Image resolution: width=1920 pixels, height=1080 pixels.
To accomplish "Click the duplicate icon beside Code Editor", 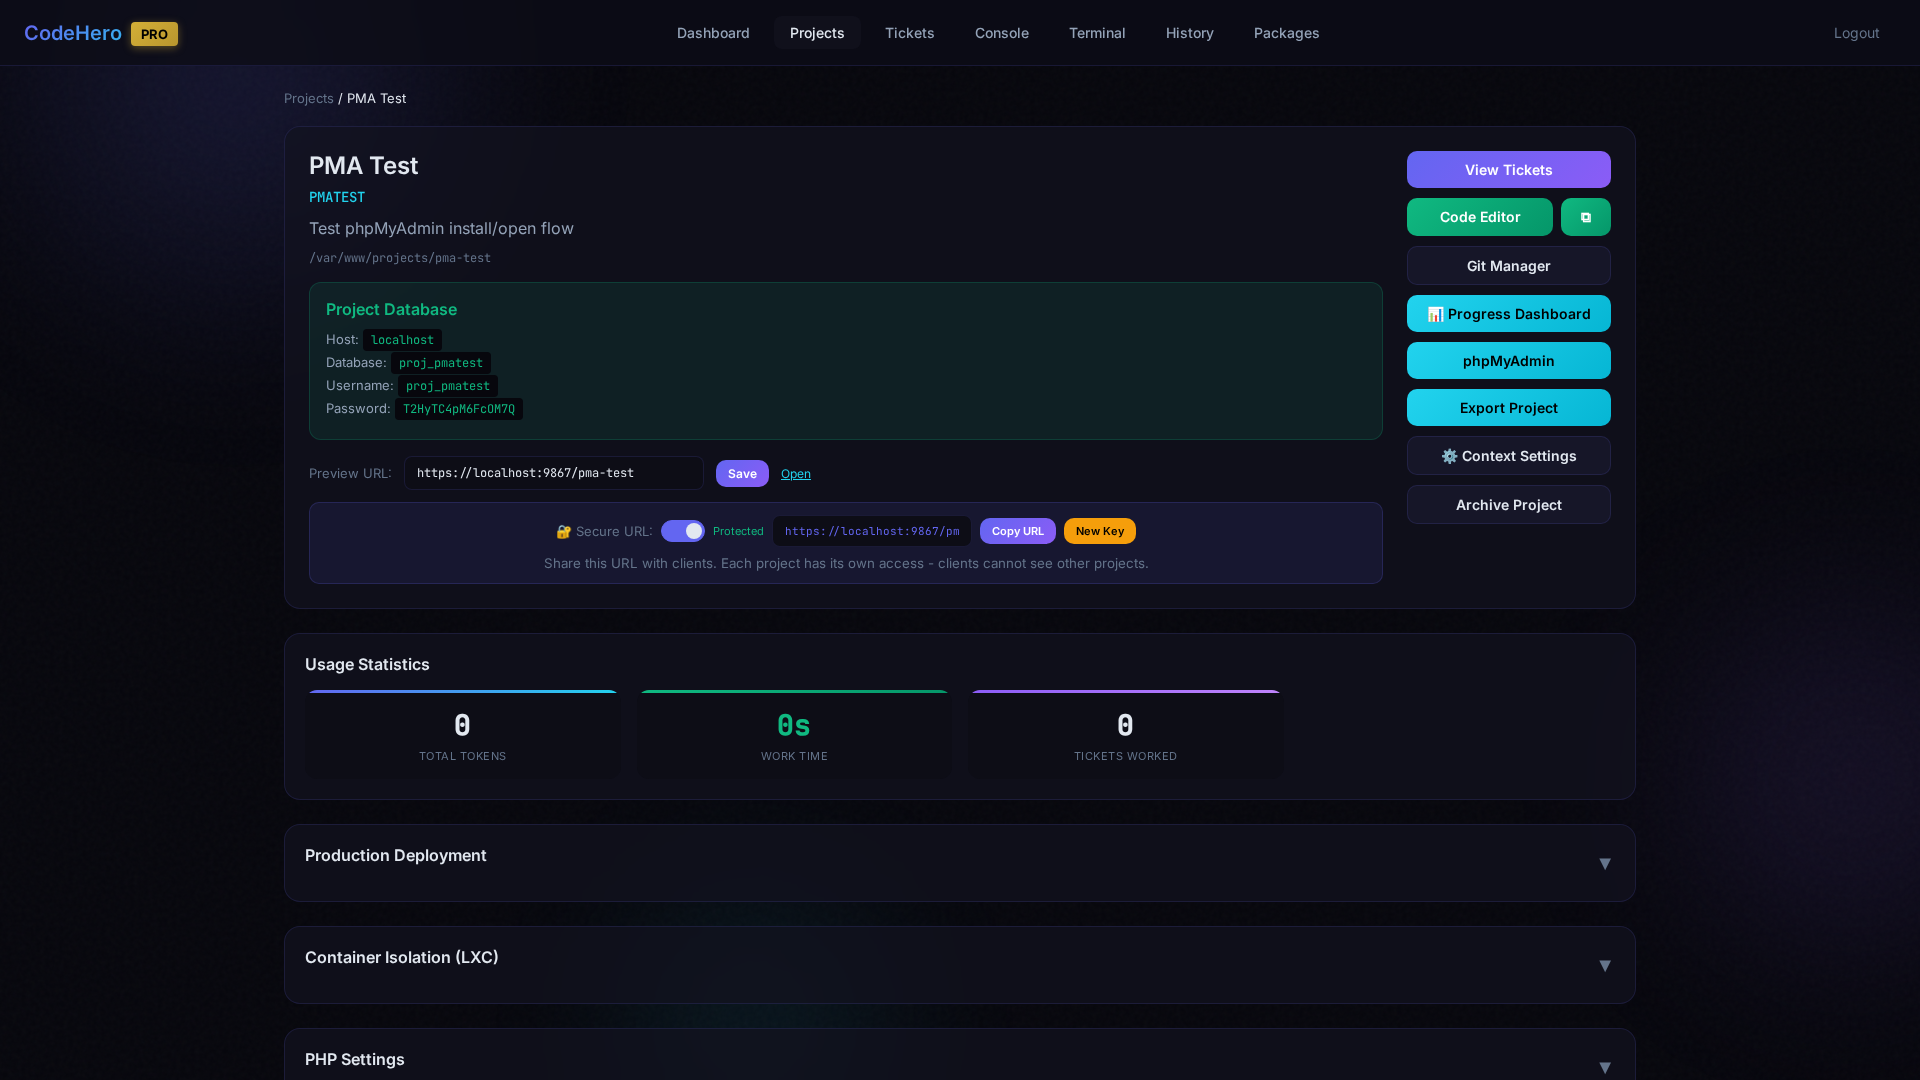I will (1585, 216).
